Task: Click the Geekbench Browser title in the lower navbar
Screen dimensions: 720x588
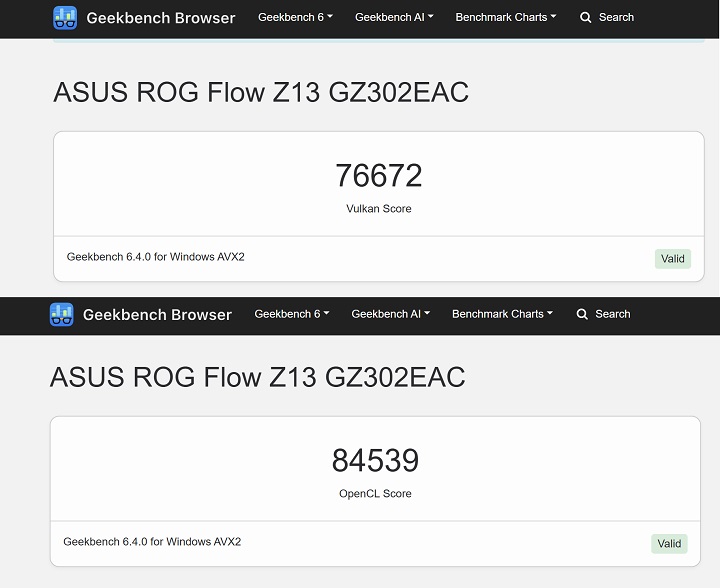Action: [x=157, y=314]
